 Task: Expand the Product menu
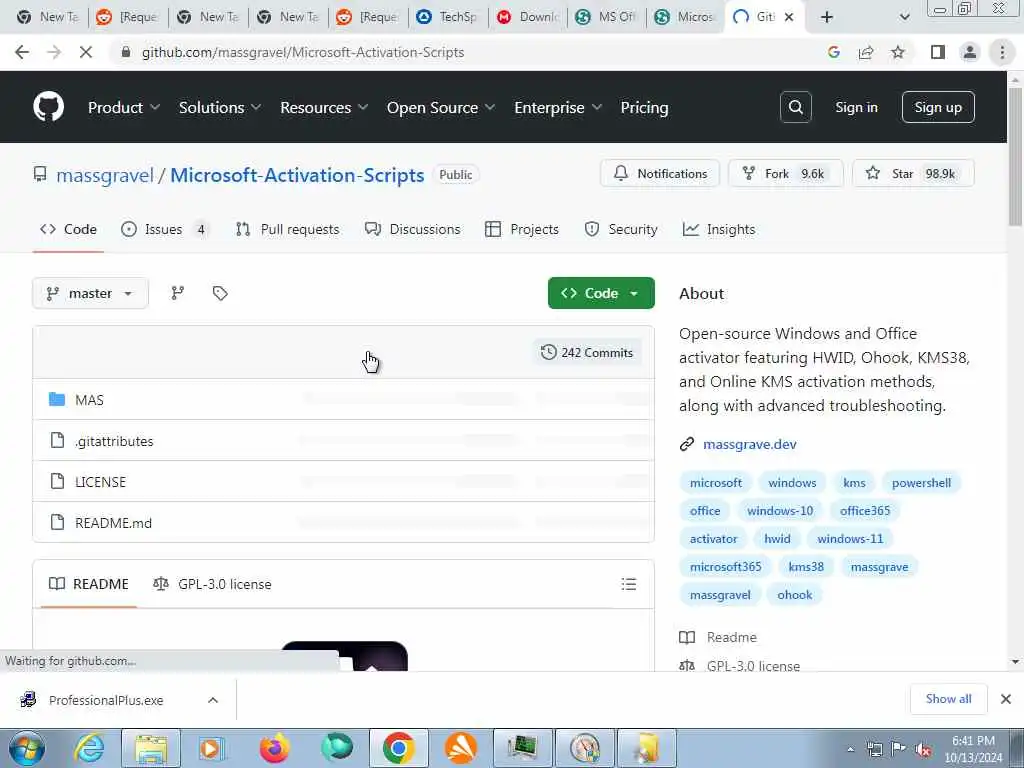tap(123, 108)
